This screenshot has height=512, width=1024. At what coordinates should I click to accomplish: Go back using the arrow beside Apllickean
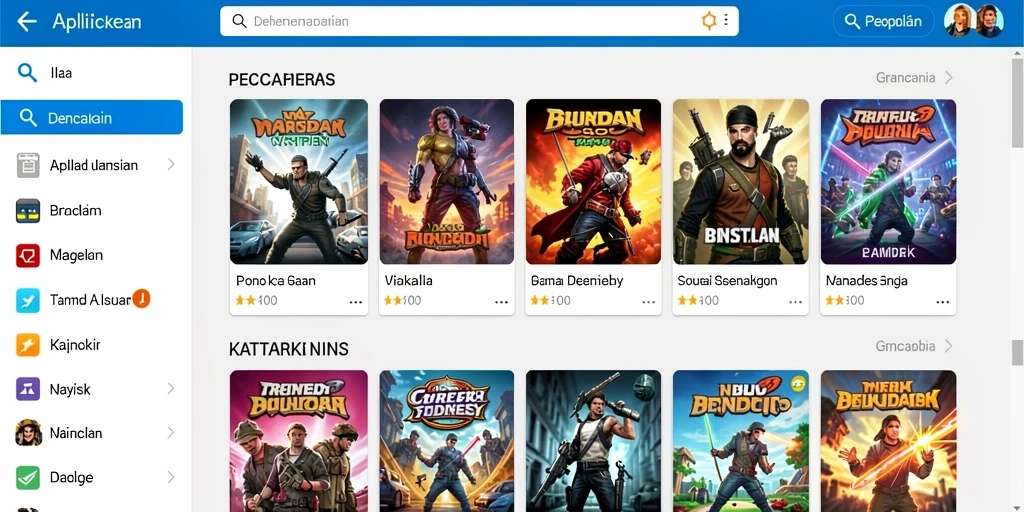tap(26, 22)
